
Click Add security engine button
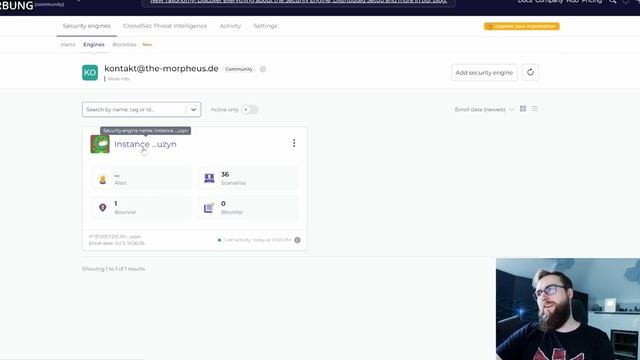point(484,73)
